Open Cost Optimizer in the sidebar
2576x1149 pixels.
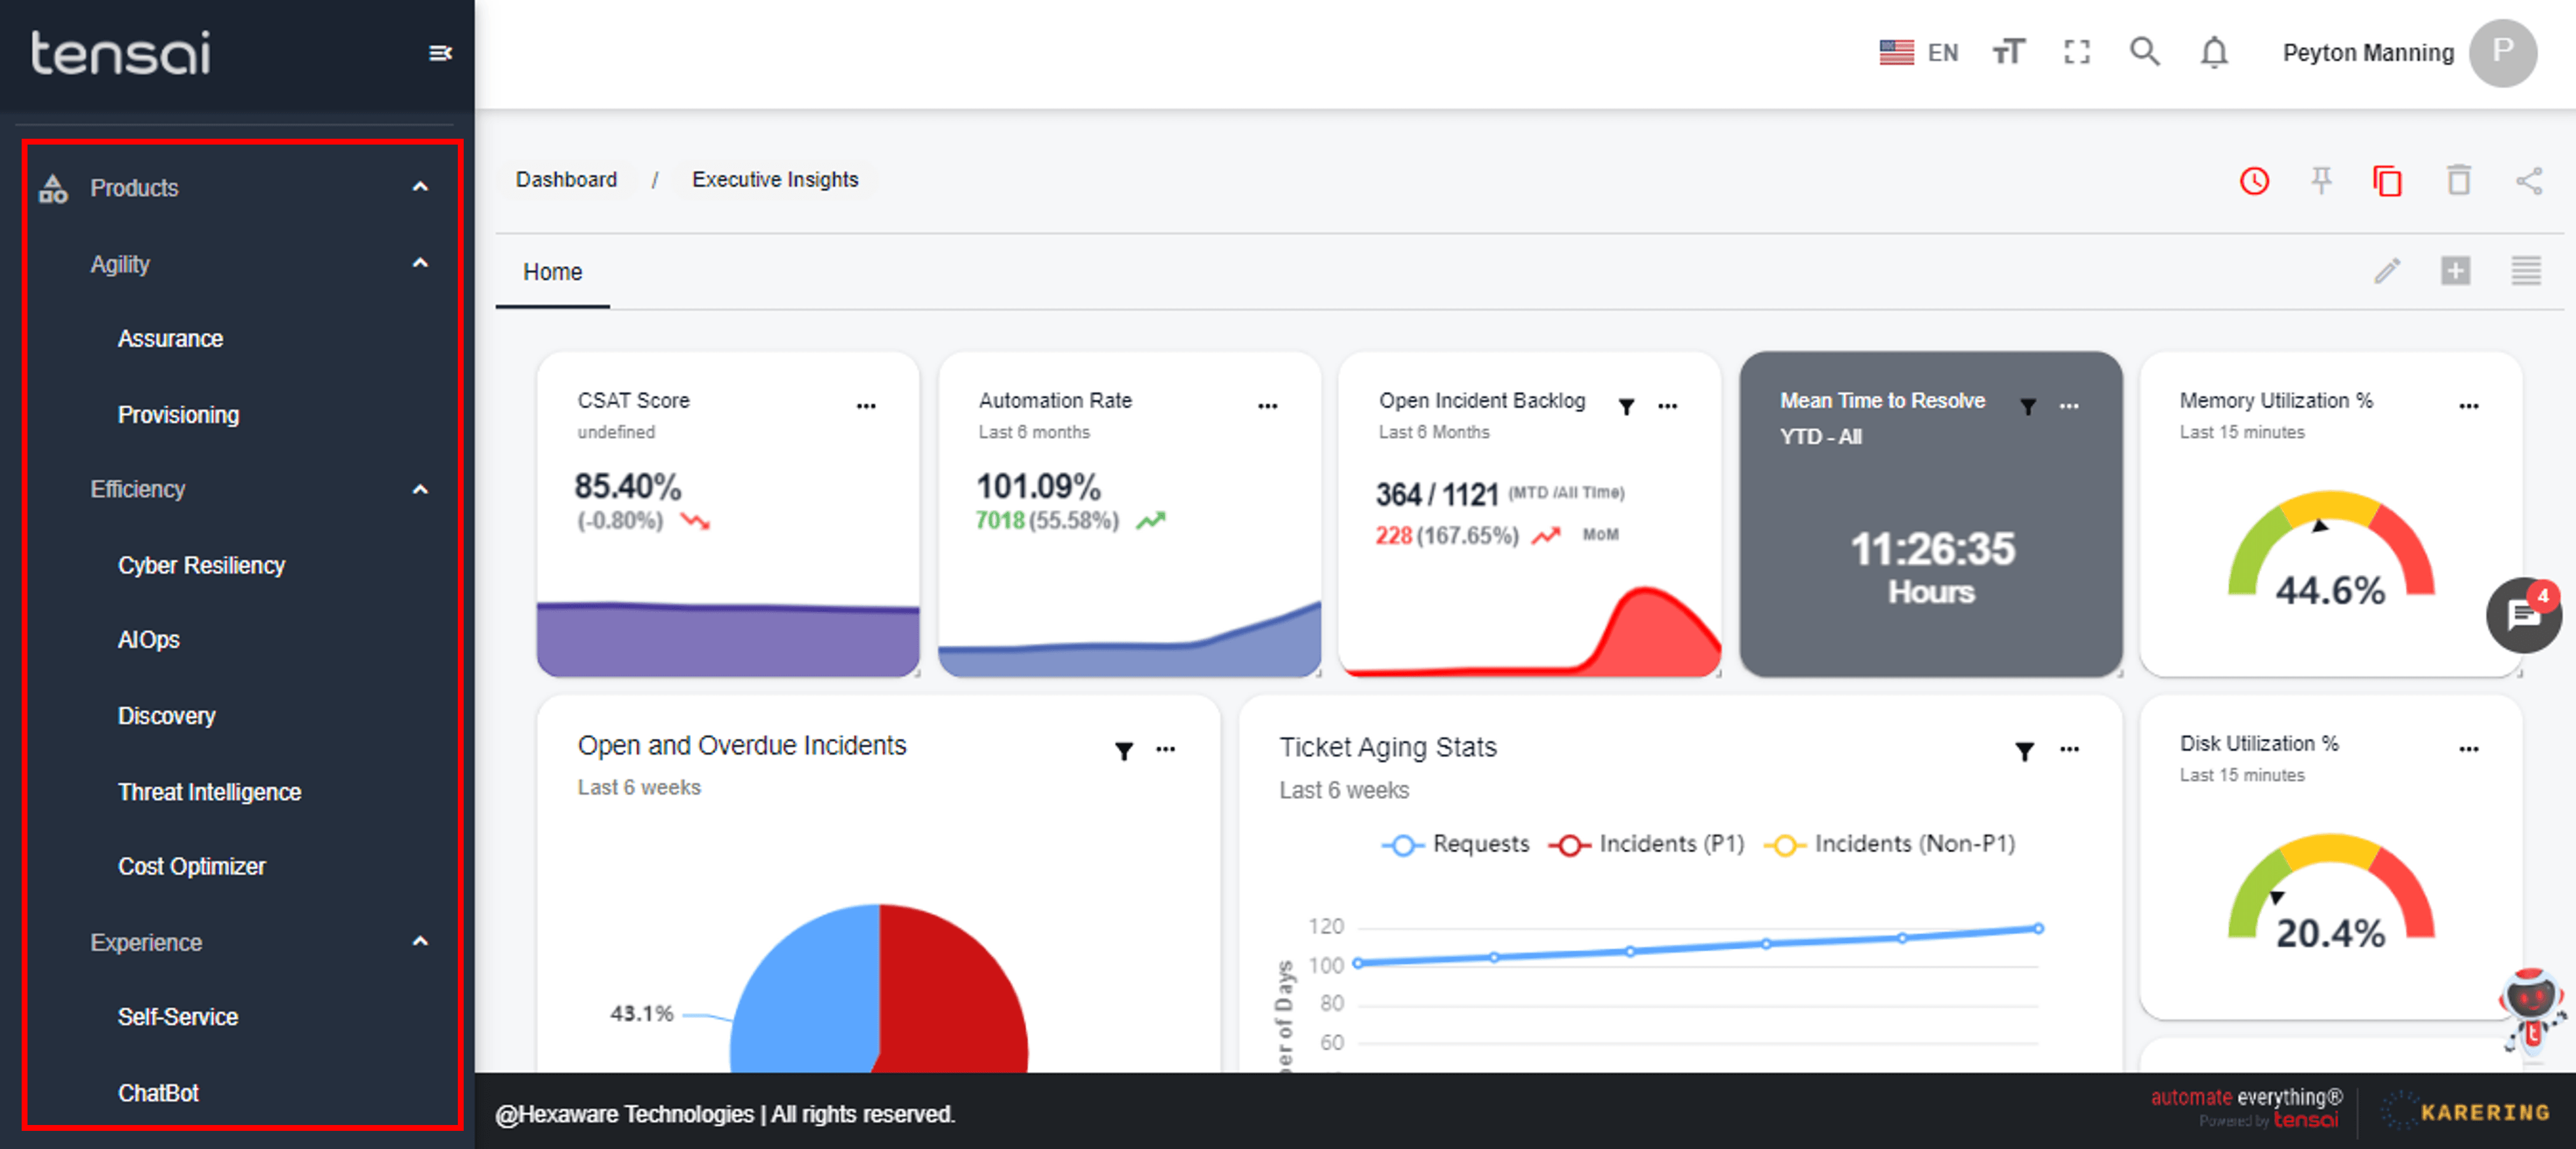pyautogui.click(x=191, y=867)
